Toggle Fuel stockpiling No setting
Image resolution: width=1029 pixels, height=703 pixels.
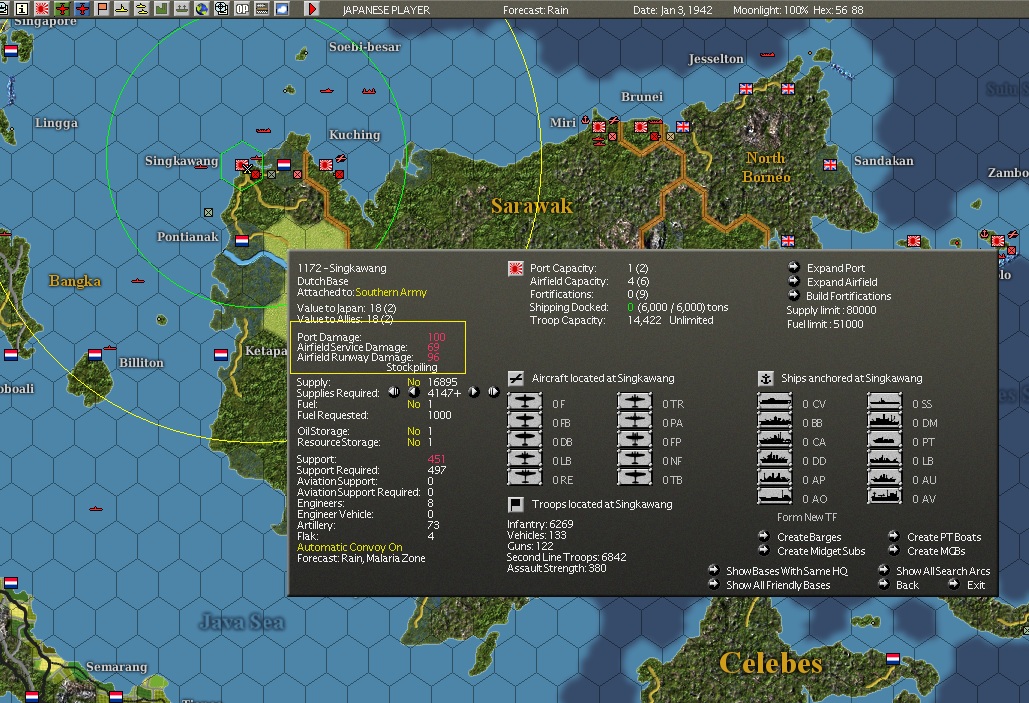[413, 404]
